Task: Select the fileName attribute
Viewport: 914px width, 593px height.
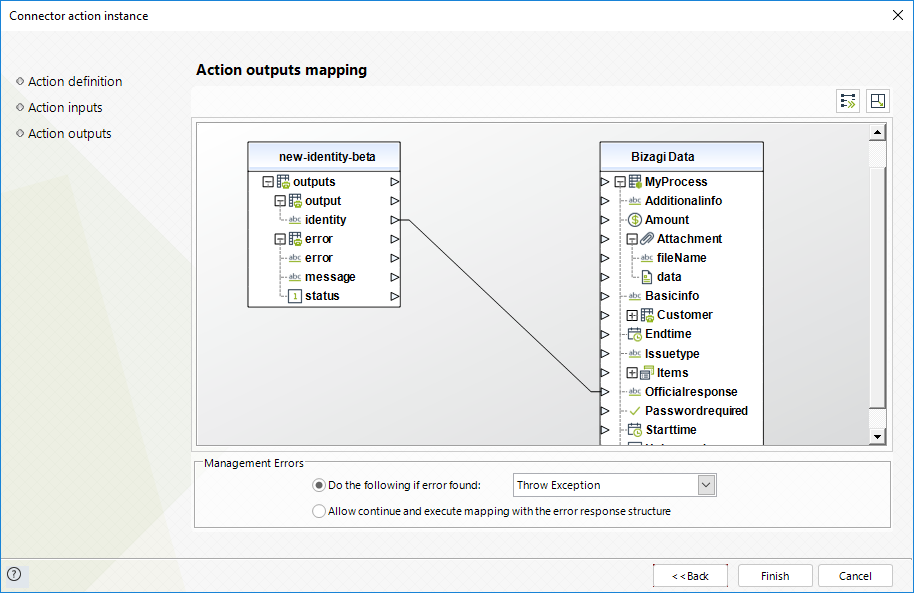Action: [x=681, y=258]
